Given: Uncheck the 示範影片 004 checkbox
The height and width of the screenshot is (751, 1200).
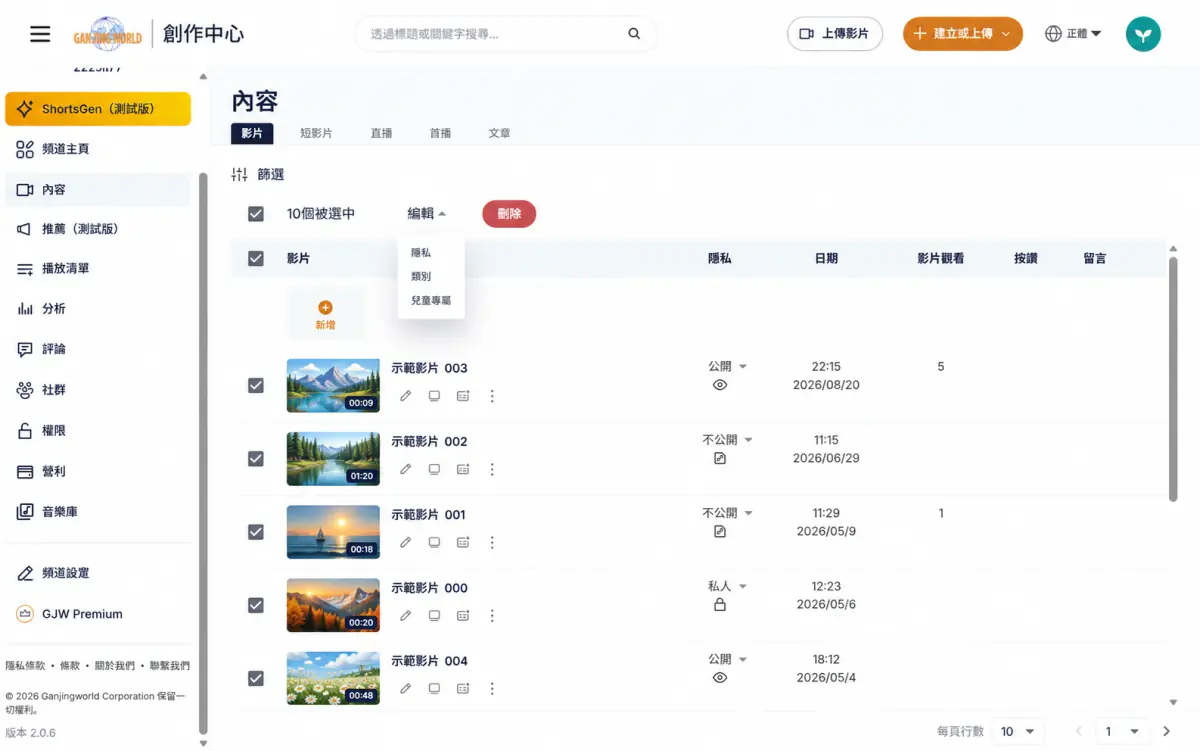Looking at the screenshot, I should coord(256,678).
